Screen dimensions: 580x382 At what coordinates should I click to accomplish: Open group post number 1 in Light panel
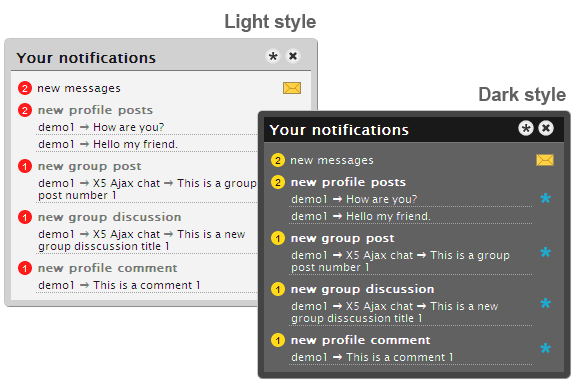[x=147, y=189]
